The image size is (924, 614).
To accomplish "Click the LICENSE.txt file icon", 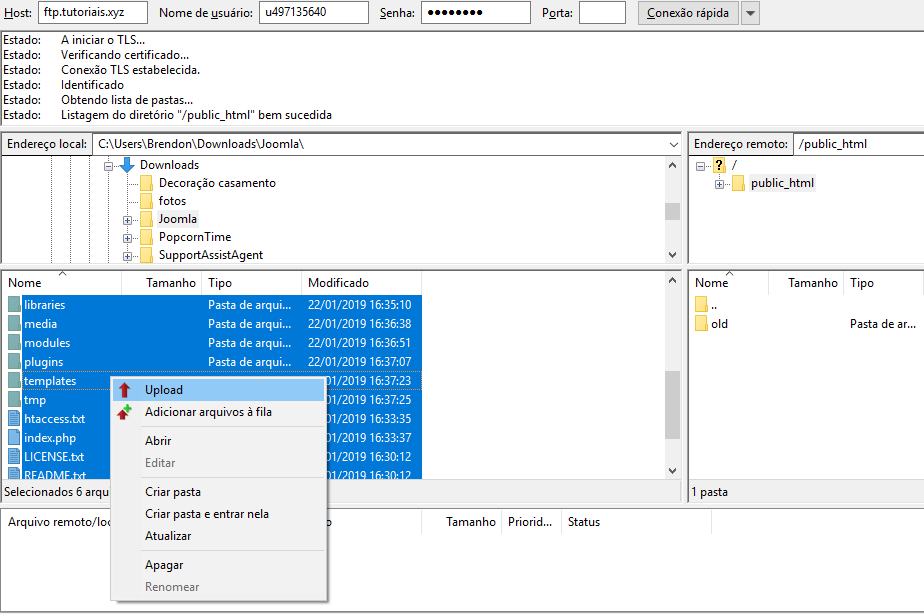I will 15,457.
